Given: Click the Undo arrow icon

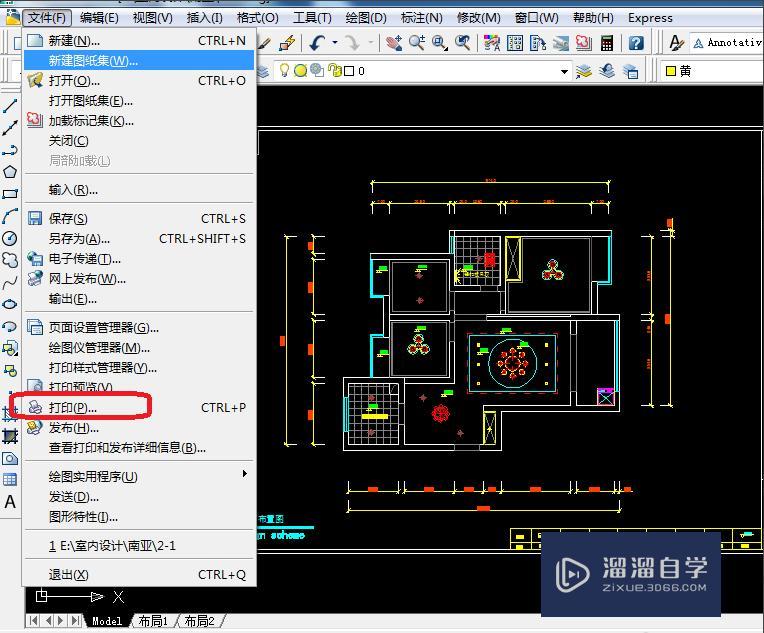Looking at the screenshot, I should (318, 43).
